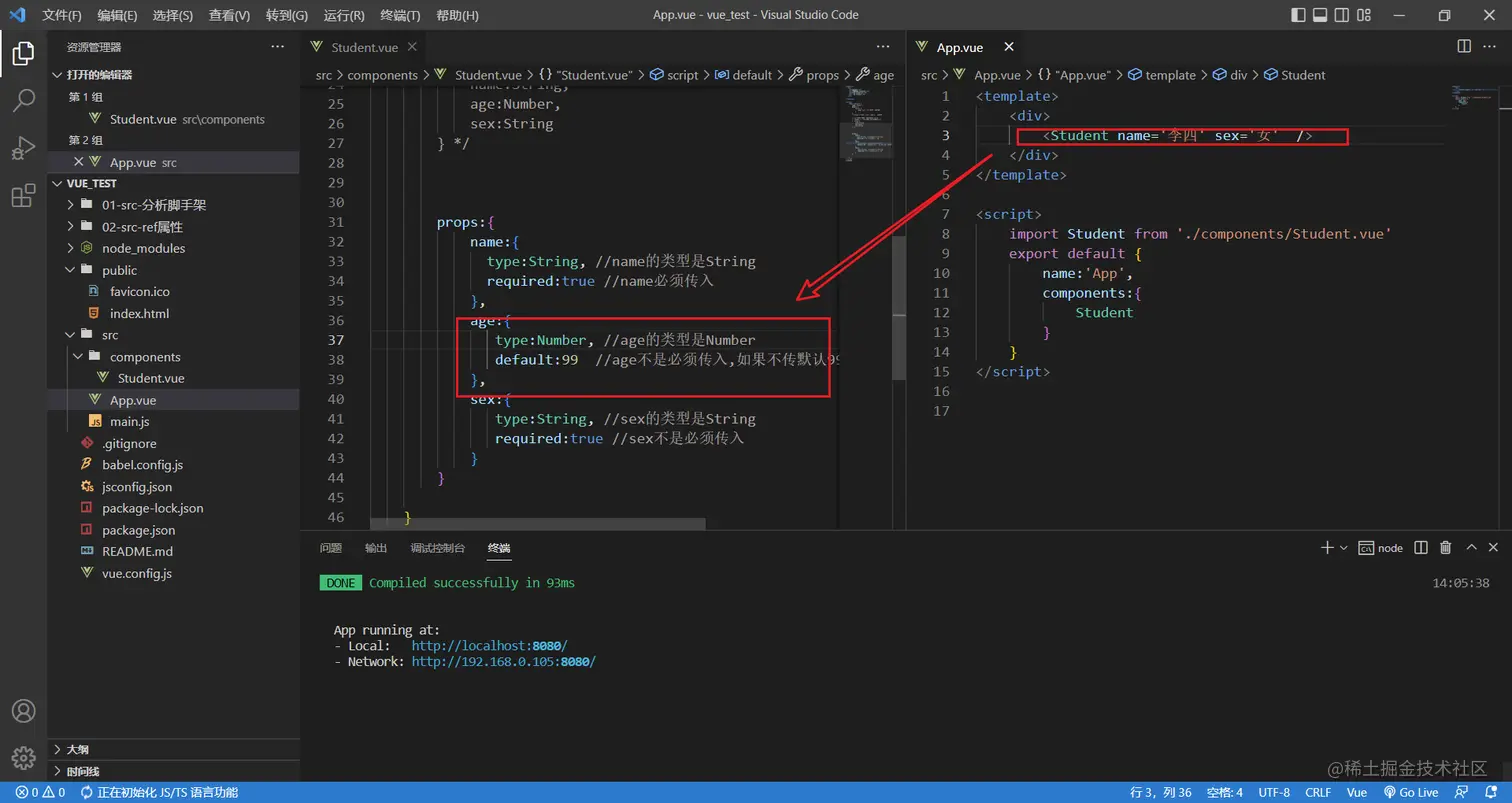Switch to the 输出 panel tab
This screenshot has height=803, width=1512.
tap(376, 548)
